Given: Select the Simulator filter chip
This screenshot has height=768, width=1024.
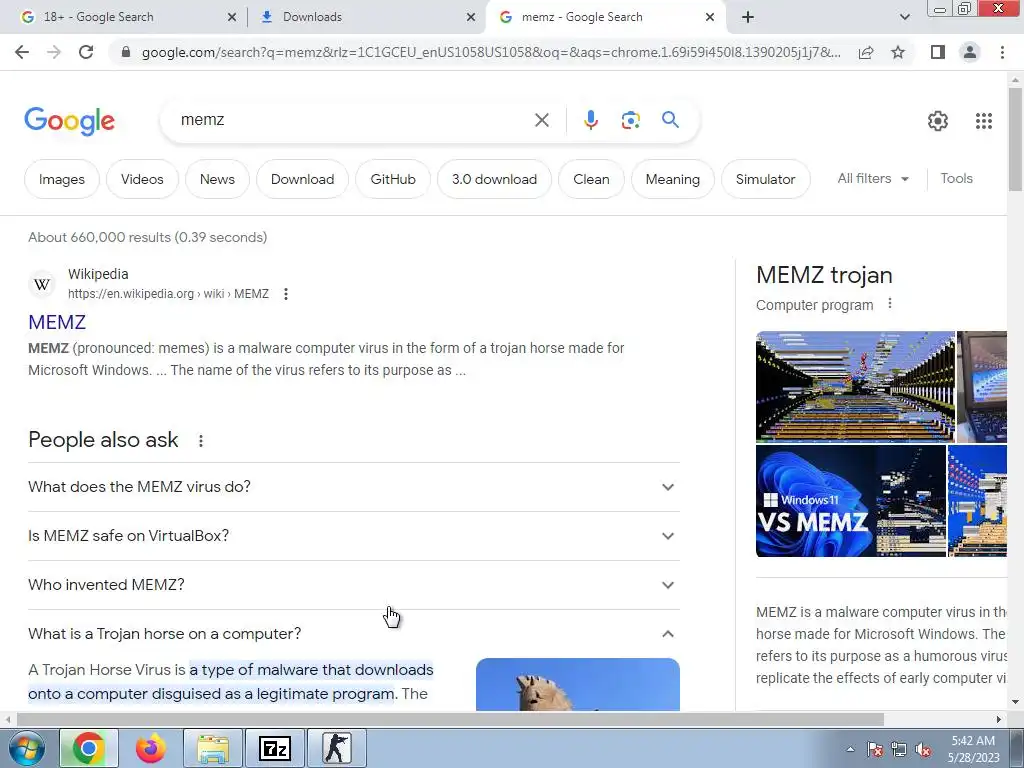Looking at the screenshot, I should tap(765, 179).
